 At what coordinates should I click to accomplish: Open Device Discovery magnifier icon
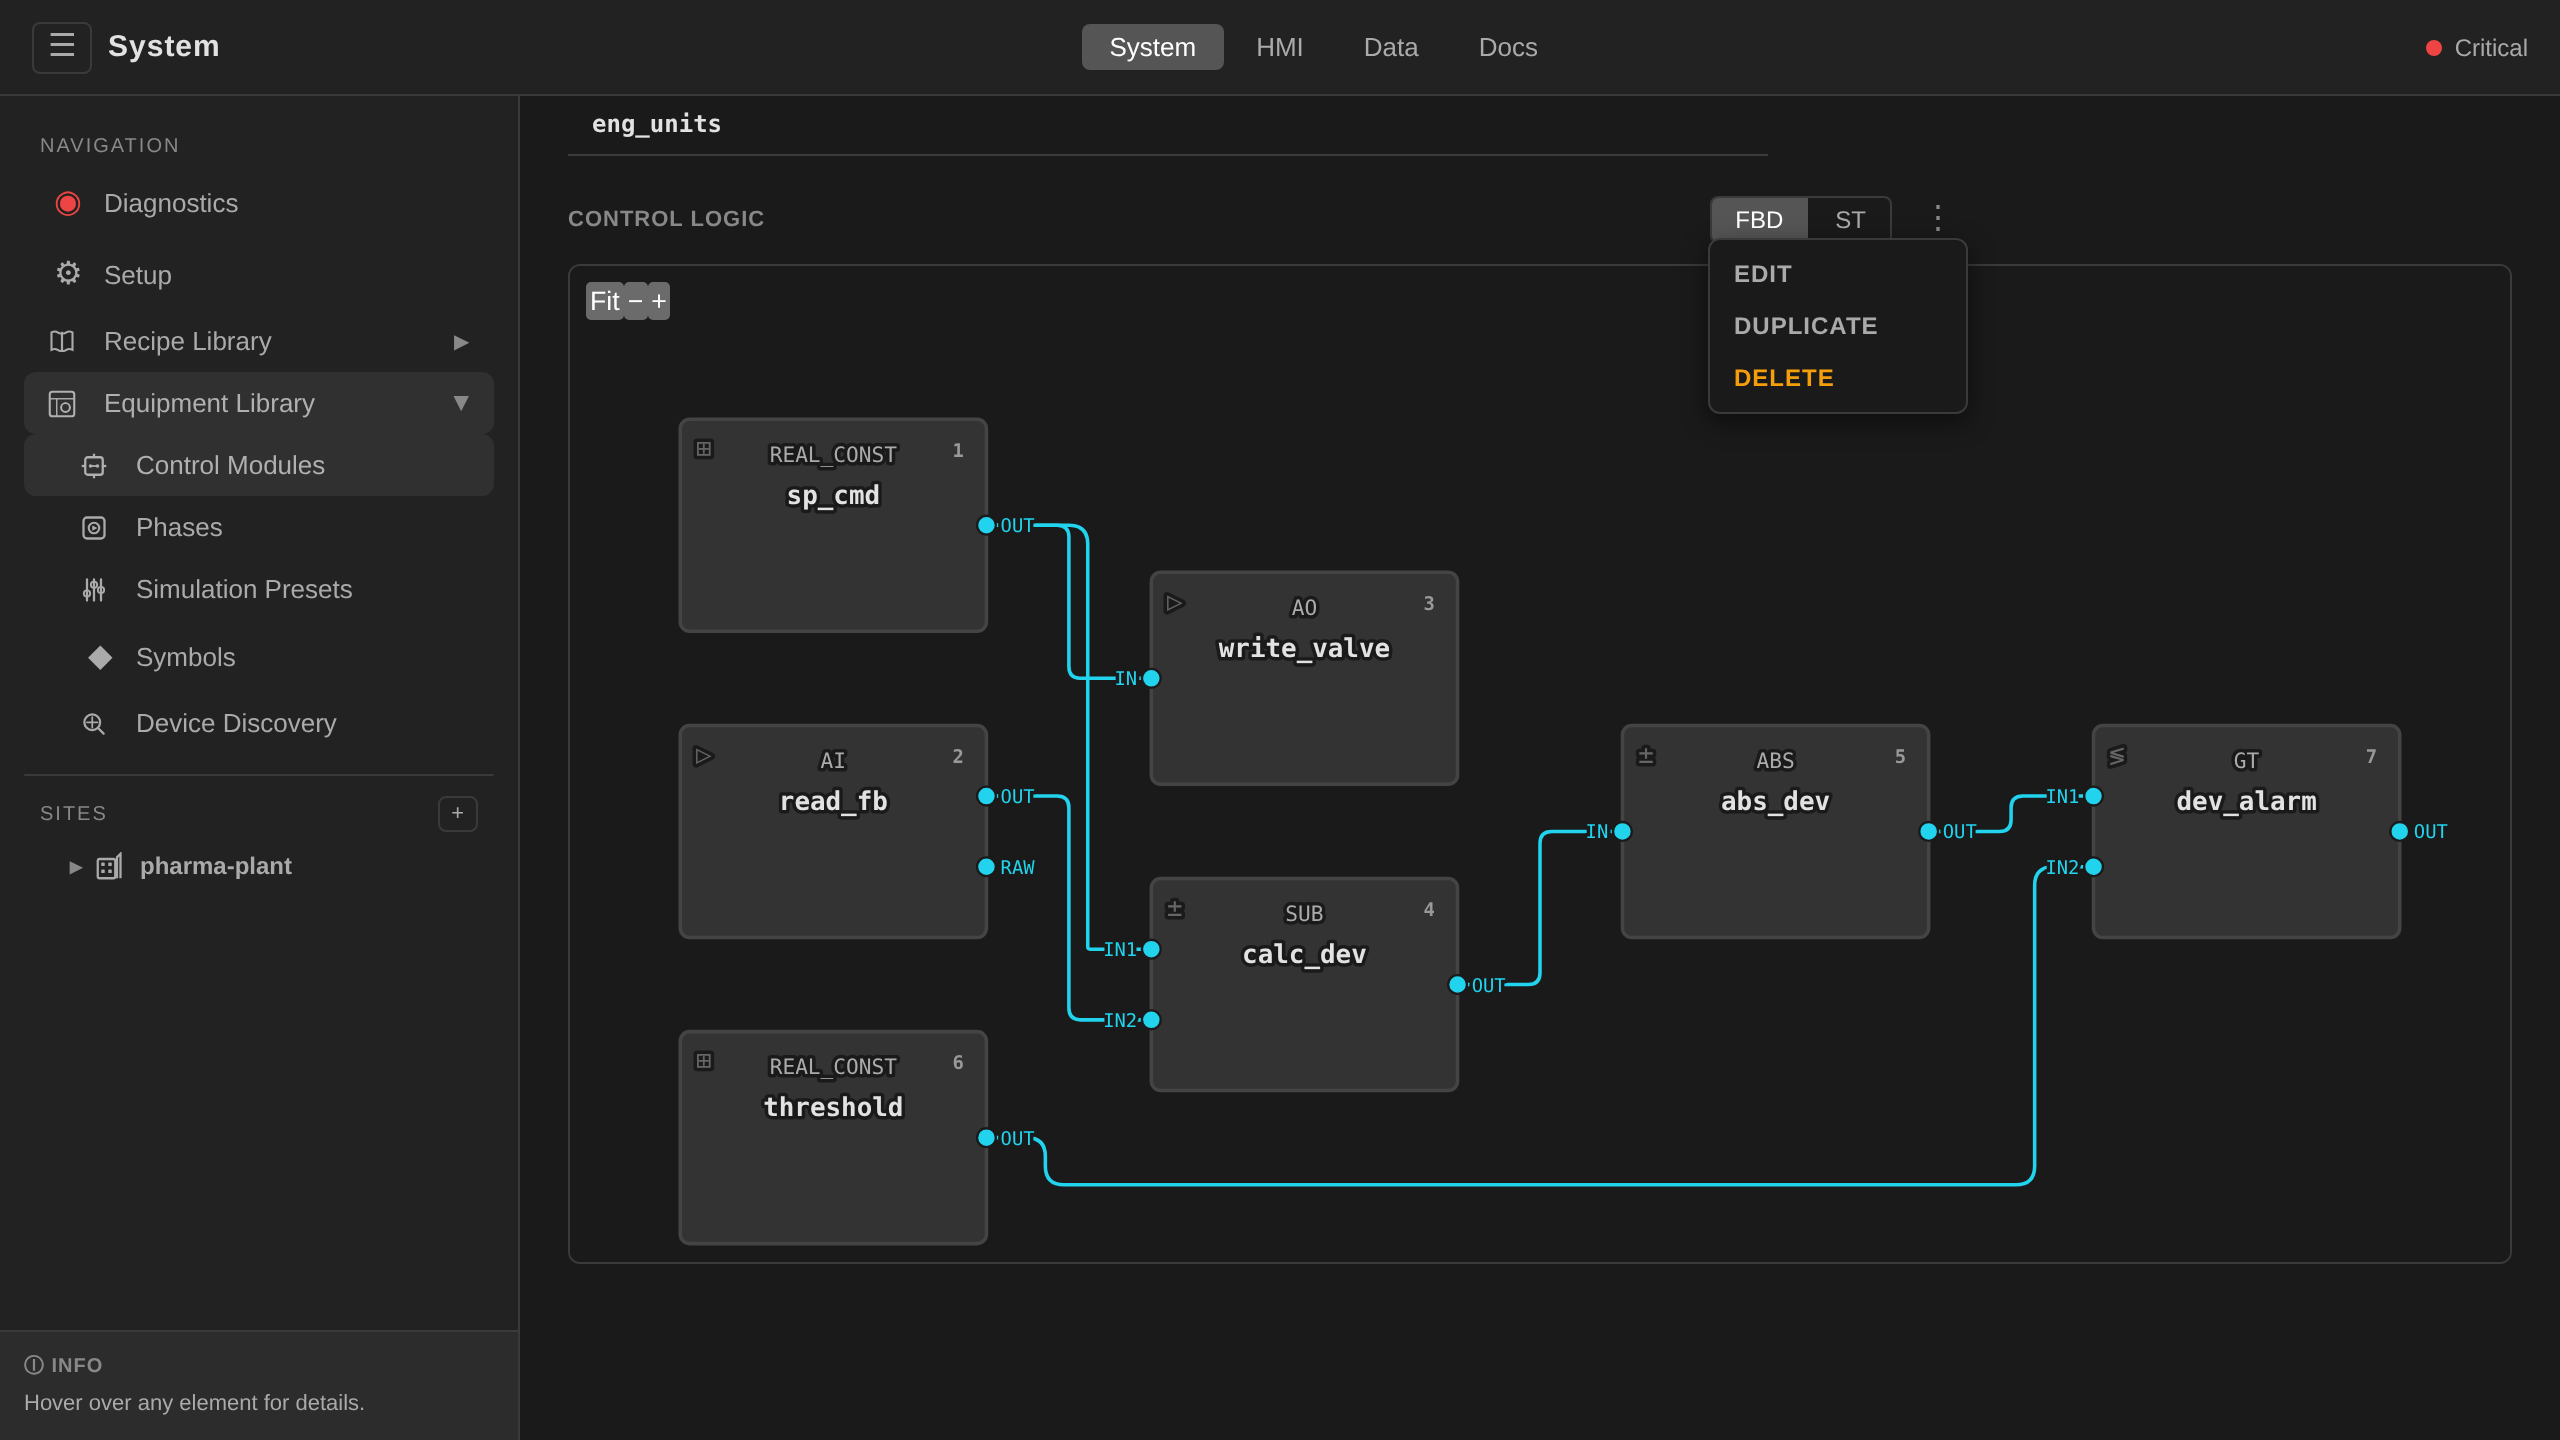(x=94, y=724)
